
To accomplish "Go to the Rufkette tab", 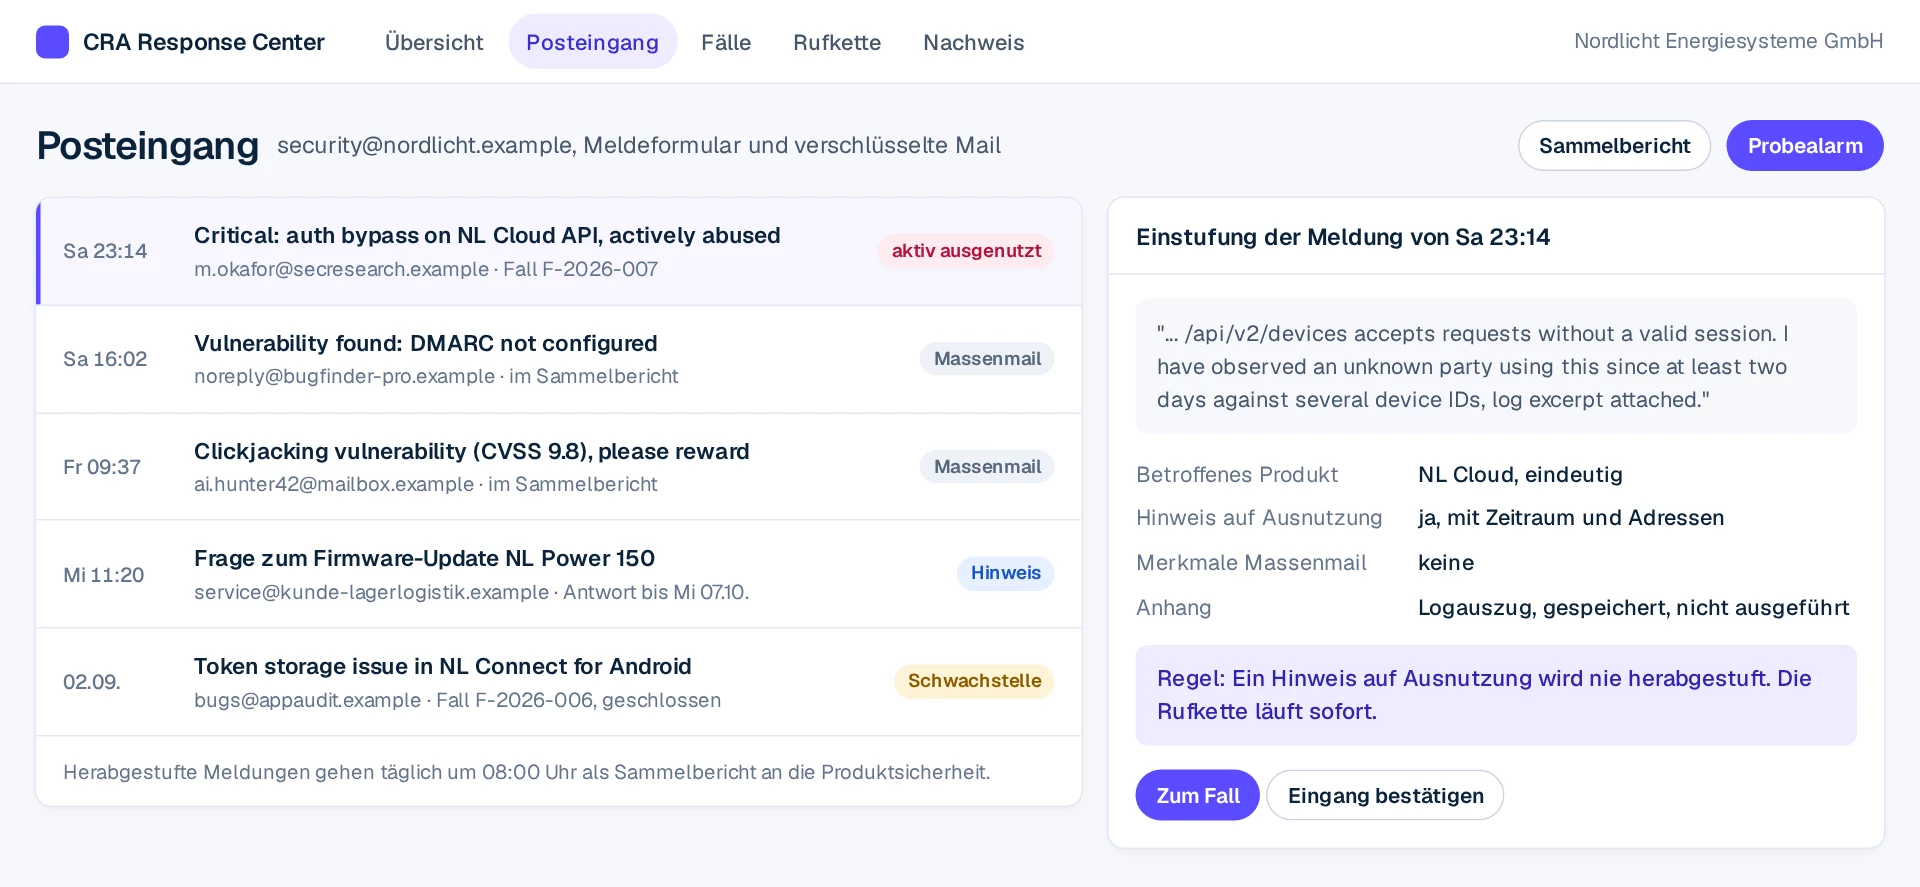I will [x=837, y=42].
